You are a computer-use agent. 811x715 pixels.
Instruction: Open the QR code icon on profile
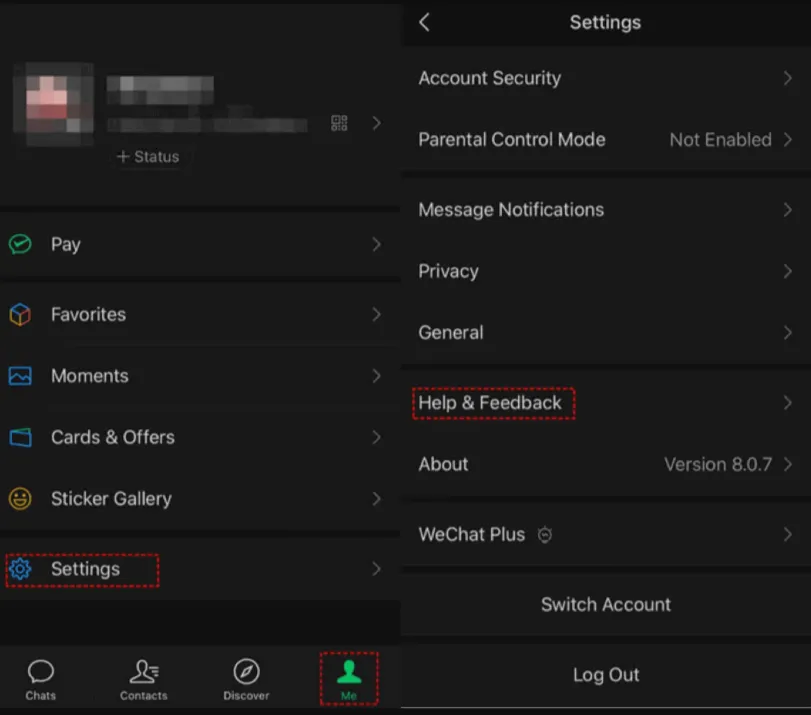coord(339,123)
